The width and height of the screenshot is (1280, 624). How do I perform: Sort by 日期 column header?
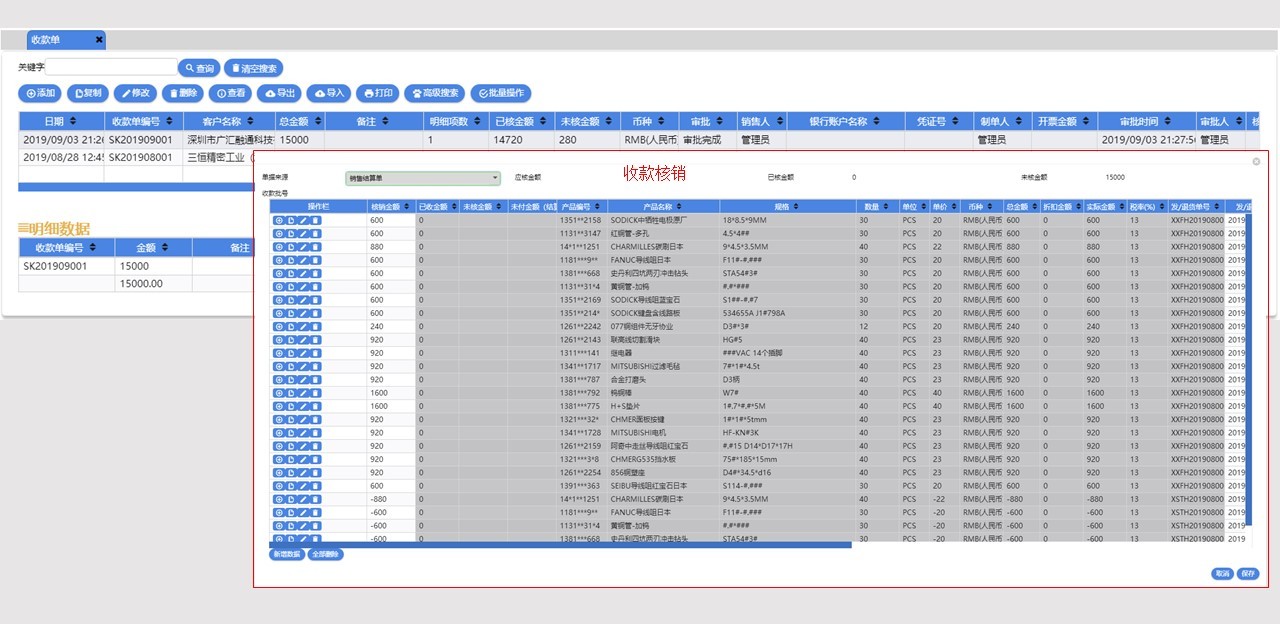[x=60, y=121]
